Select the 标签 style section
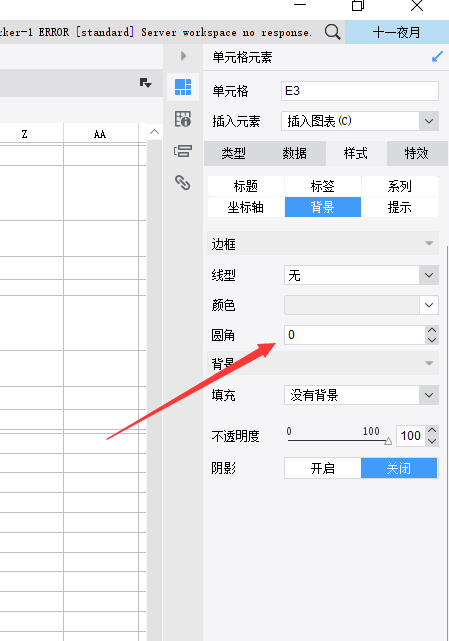 pos(323,186)
